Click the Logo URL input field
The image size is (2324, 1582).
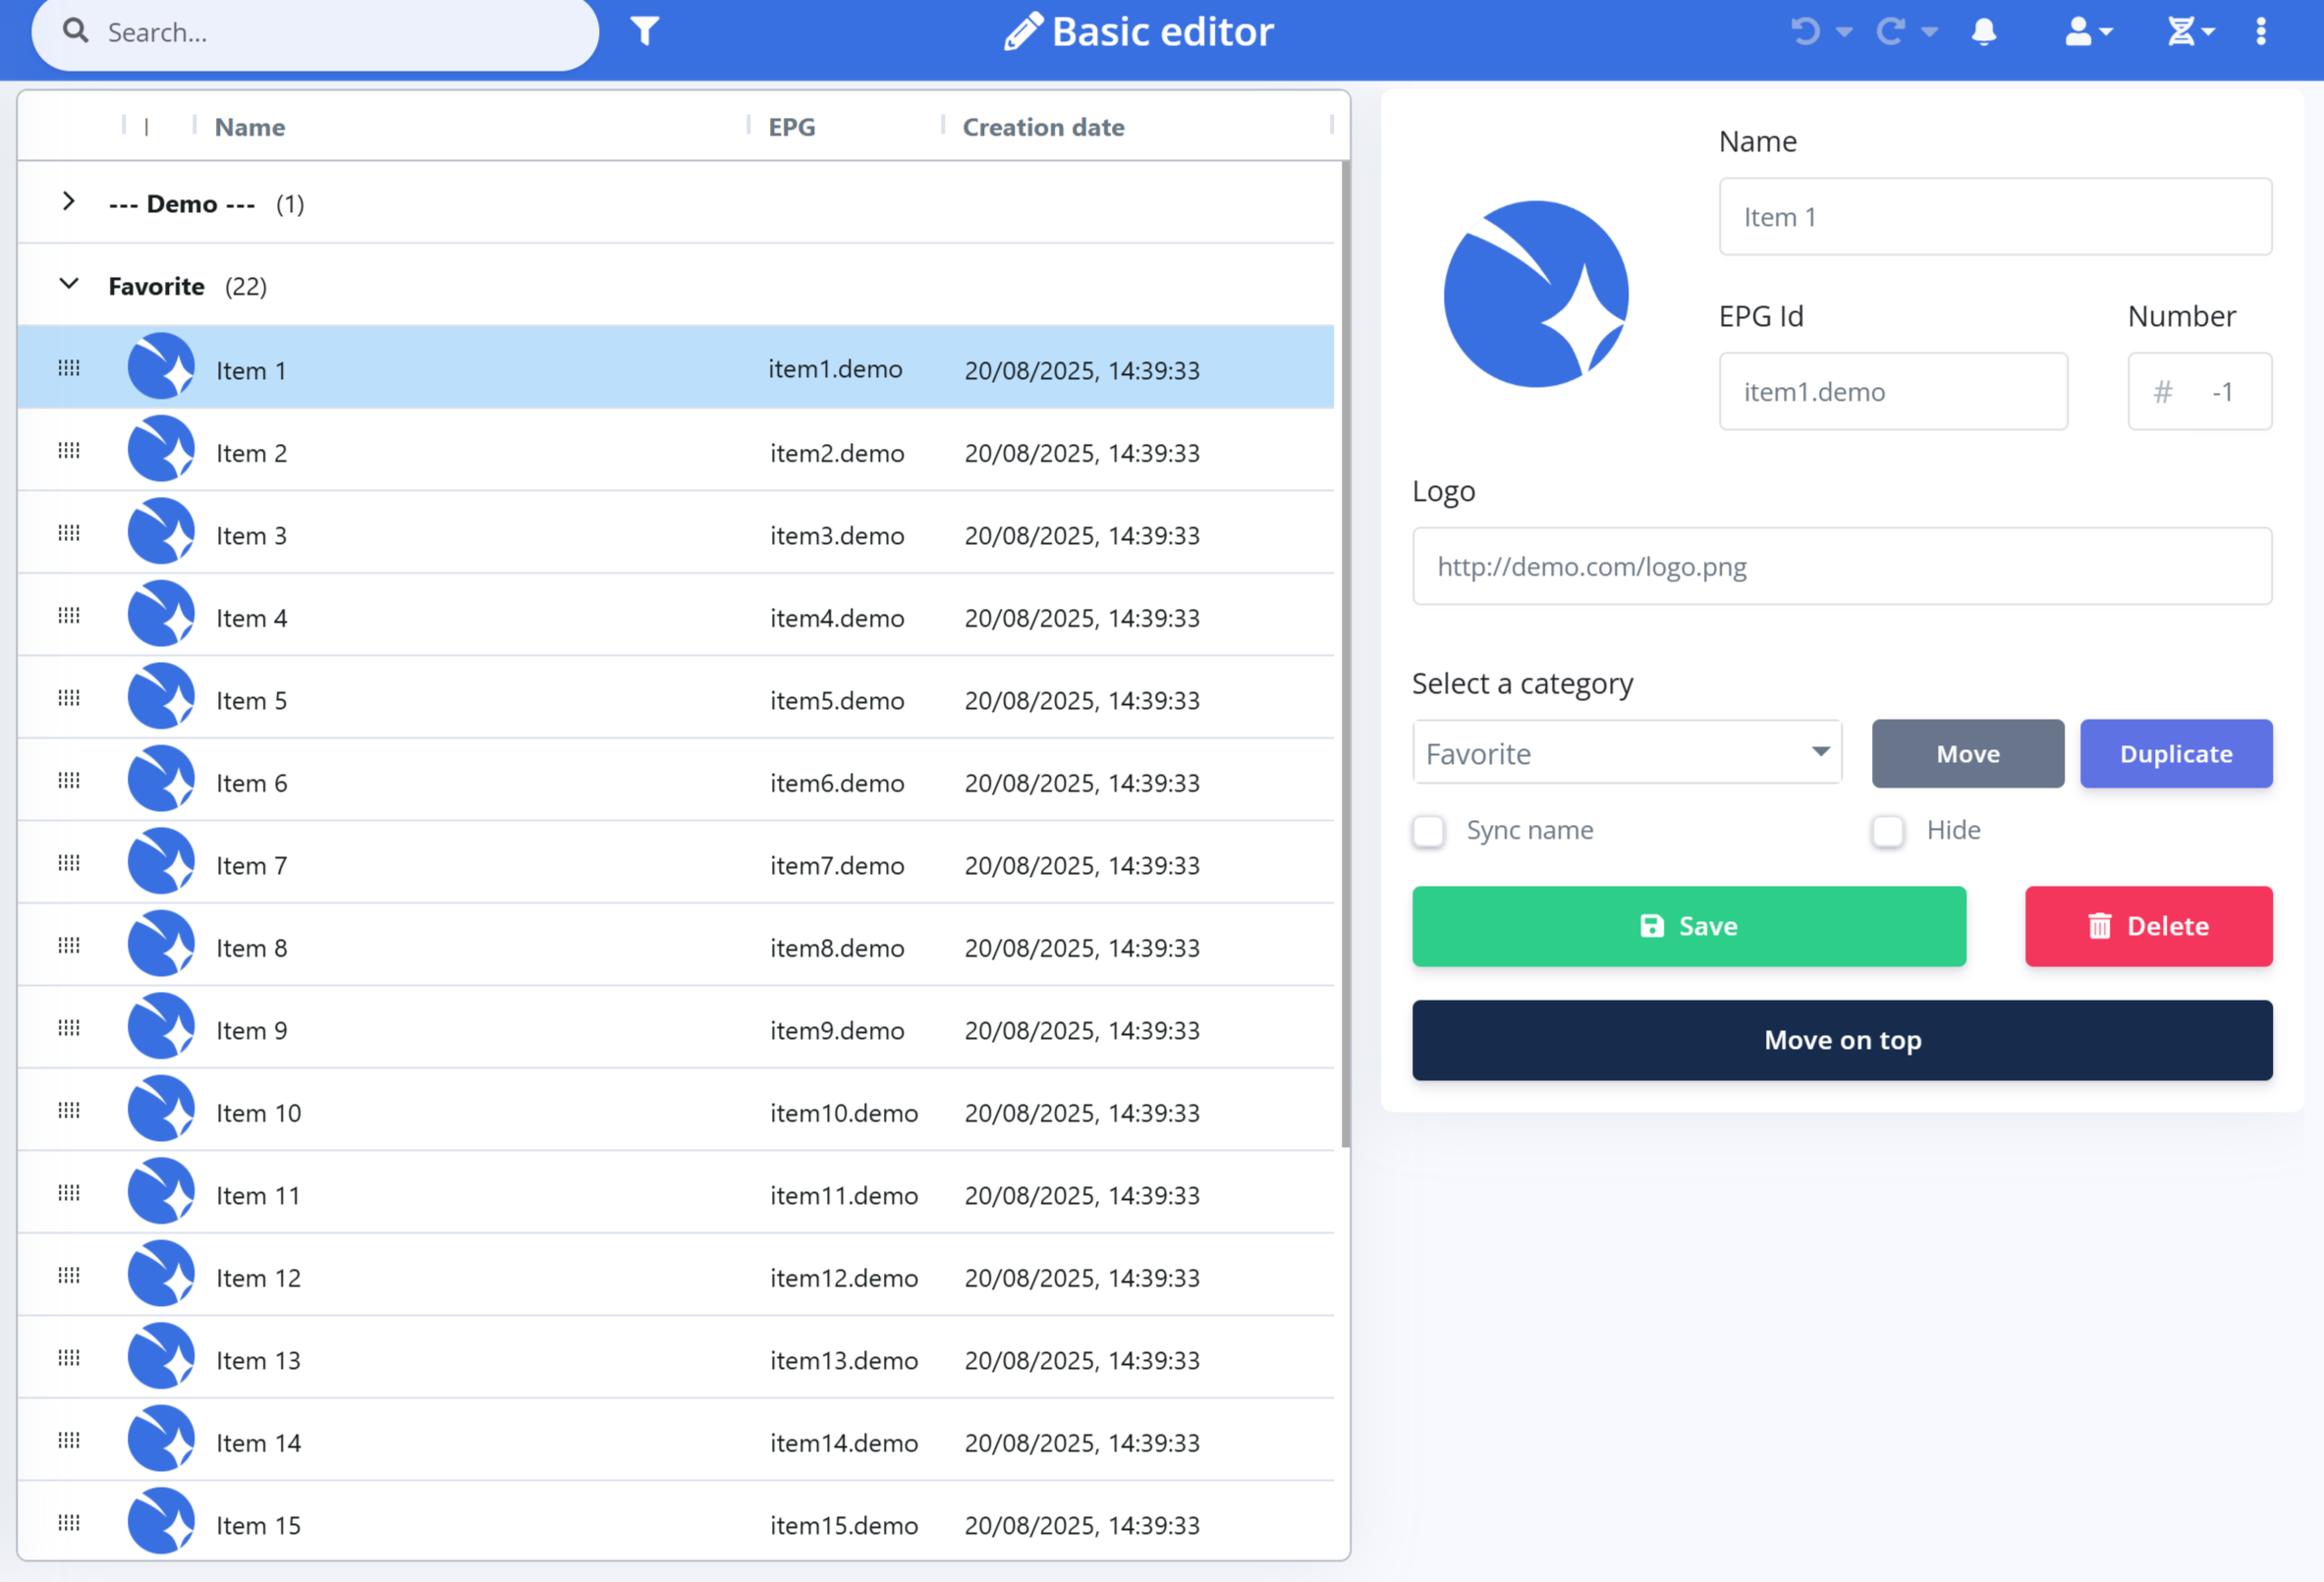click(1841, 567)
